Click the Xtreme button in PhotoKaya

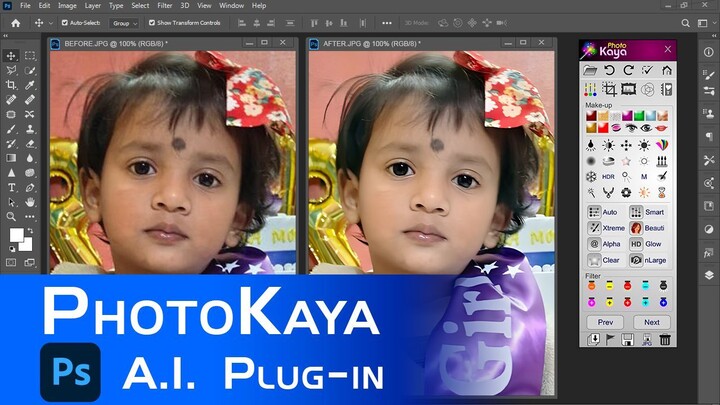[606, 228]
